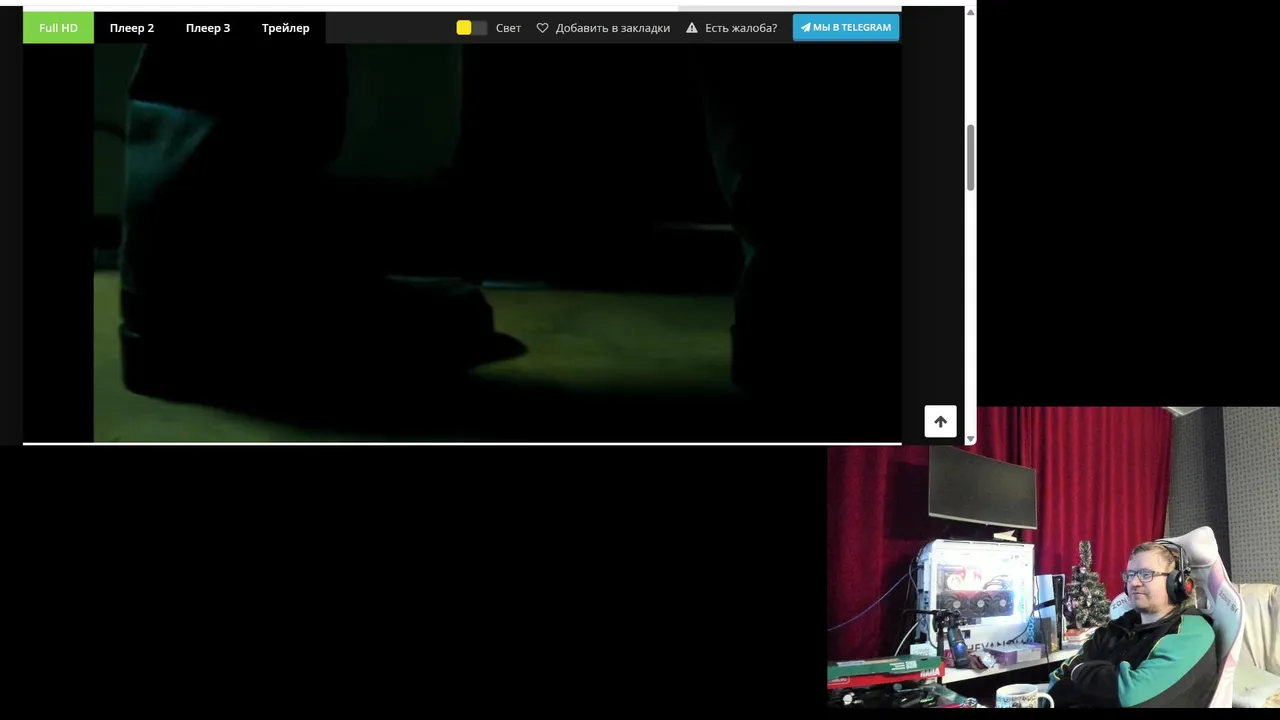Click the warning triangle complaint icon

[692, 28]
